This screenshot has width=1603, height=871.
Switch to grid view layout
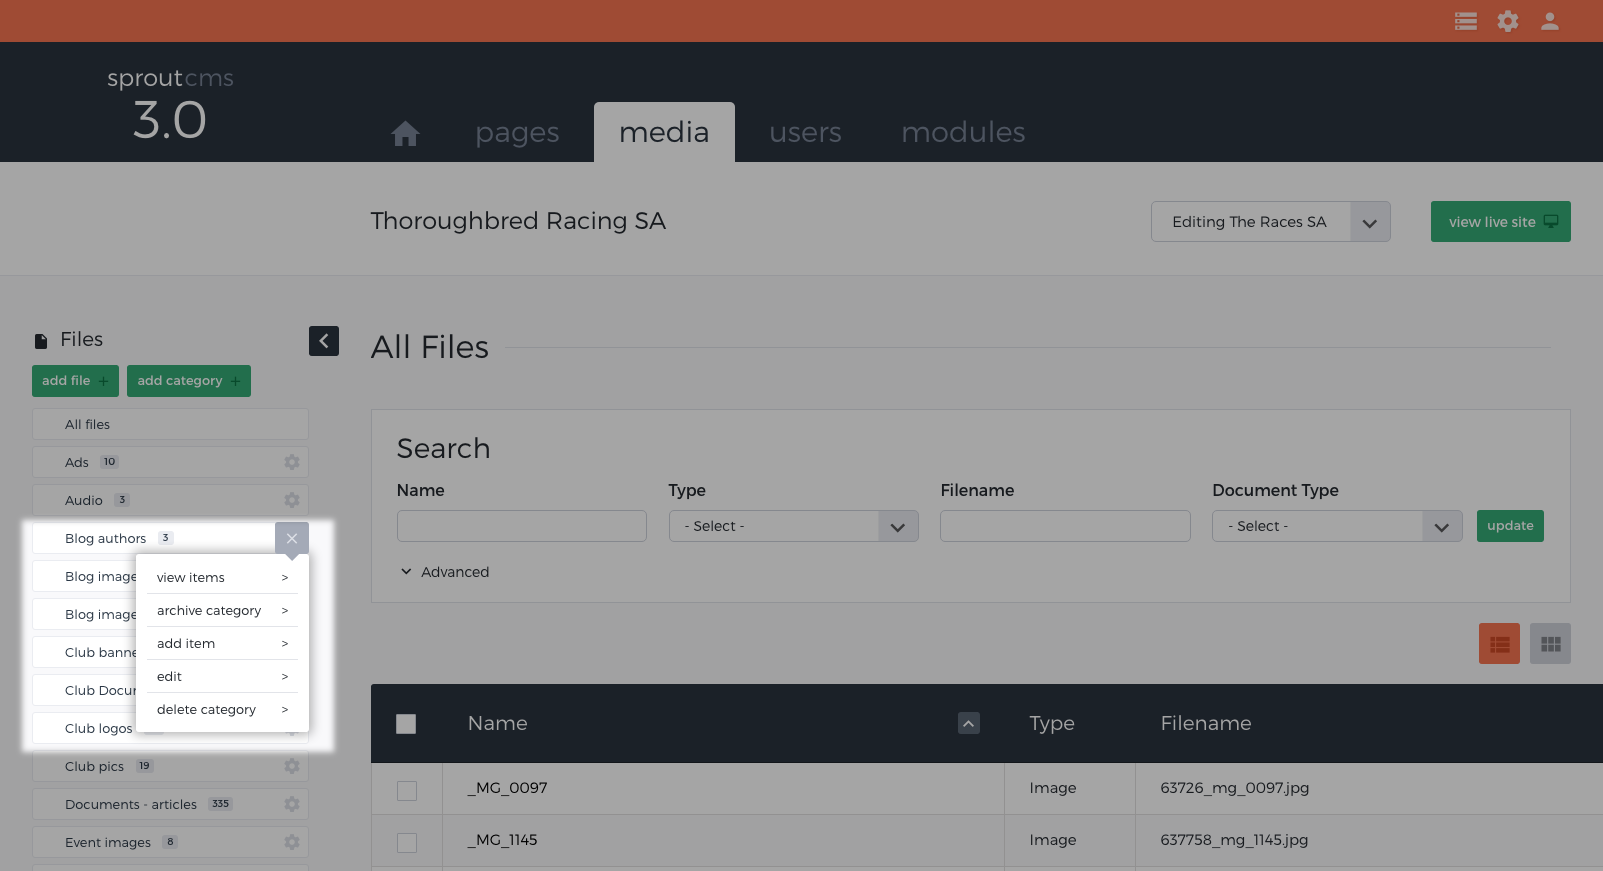click(1551, 644)
